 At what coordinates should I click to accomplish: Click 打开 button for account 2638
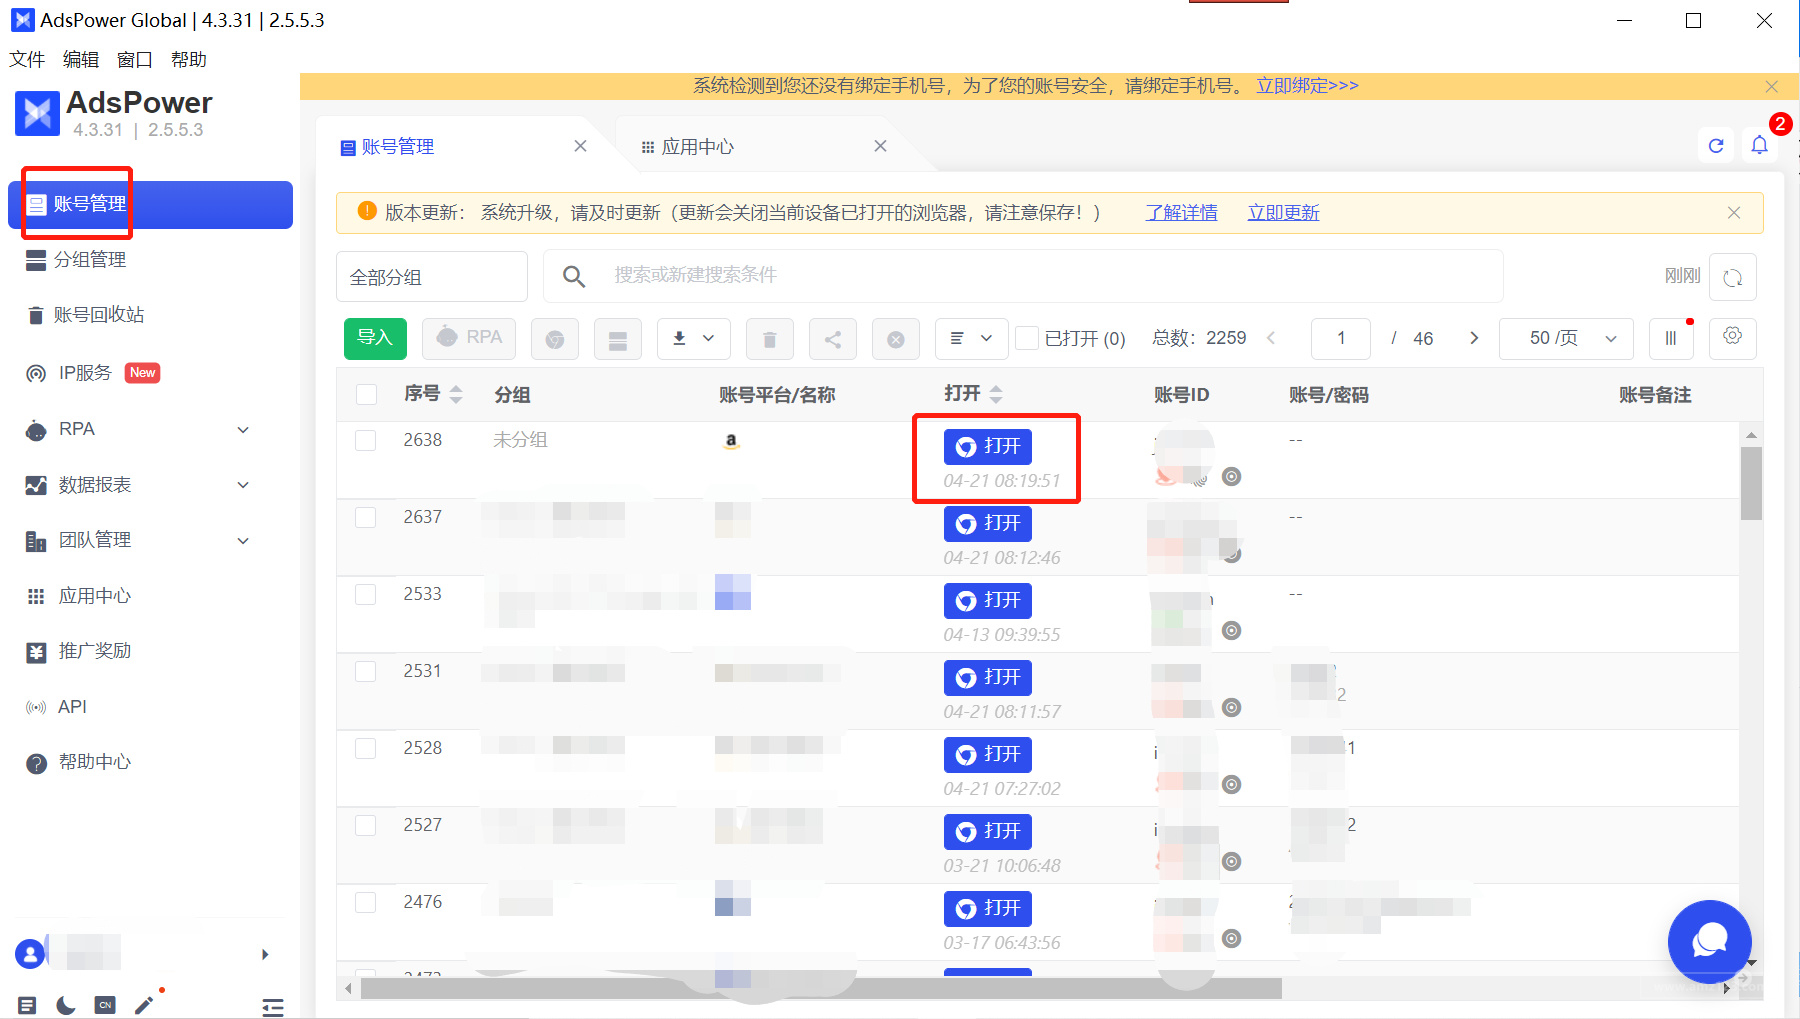tap(988, 446)
